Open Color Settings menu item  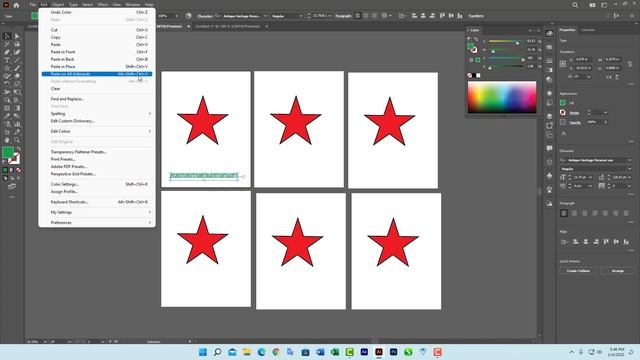click(x=97, y=184)
